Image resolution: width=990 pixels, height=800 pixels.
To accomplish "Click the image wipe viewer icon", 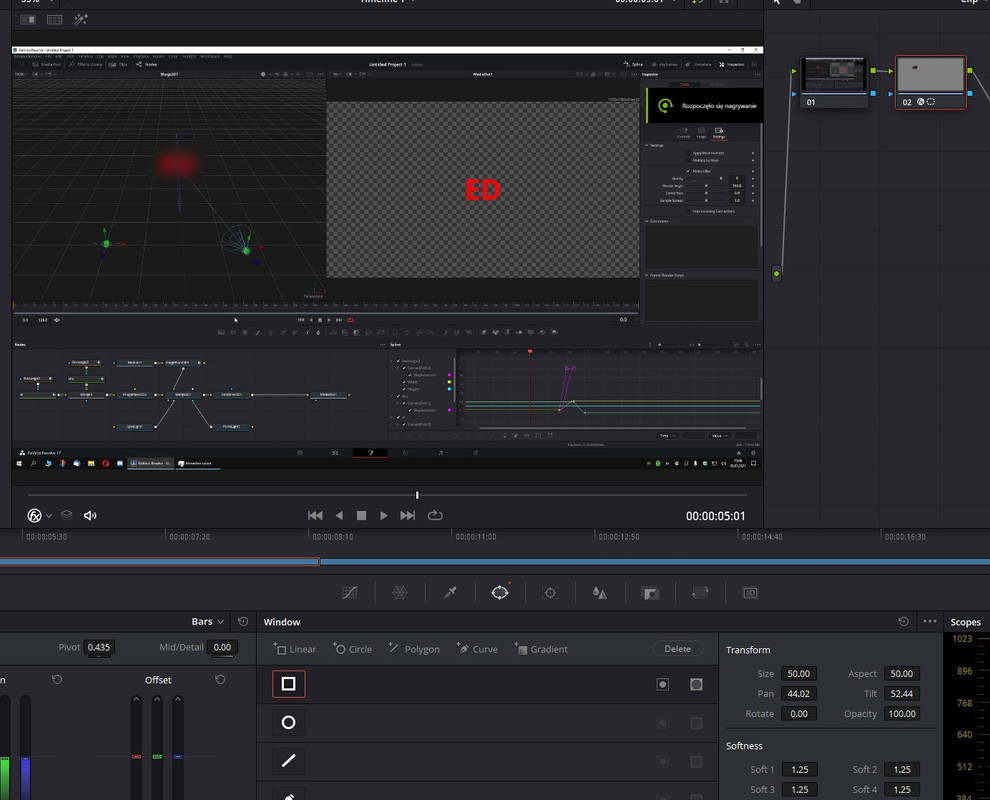I will [x=28, y=20].
